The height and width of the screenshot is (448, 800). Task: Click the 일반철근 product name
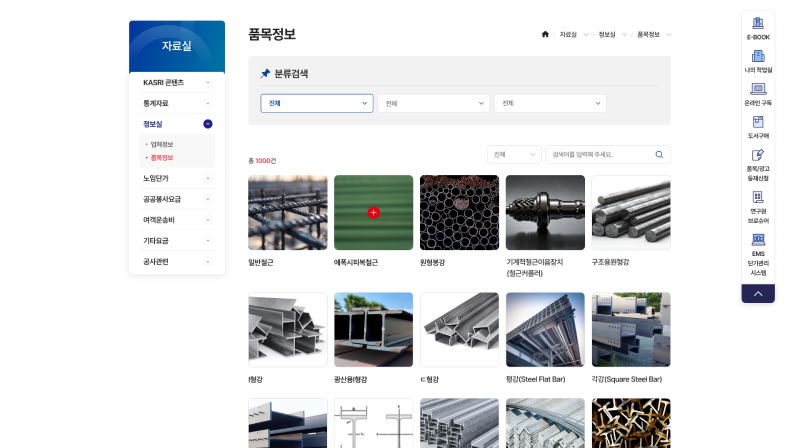click(x=261, y=262)
